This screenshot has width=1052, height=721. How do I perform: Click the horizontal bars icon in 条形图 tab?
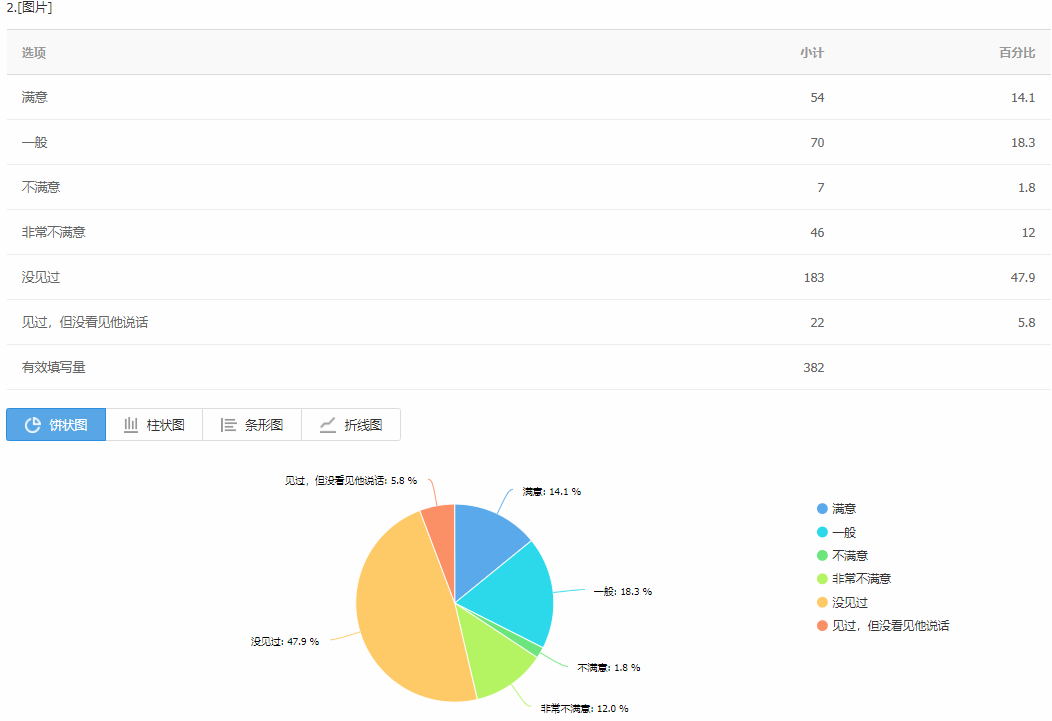[x=229, y=425]
